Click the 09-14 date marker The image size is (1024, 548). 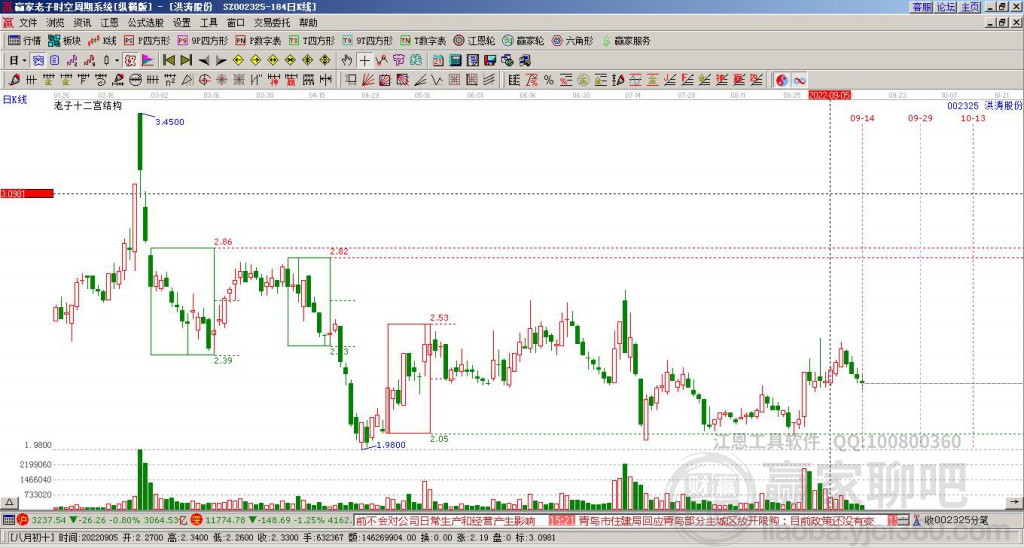tap(862, 118)
